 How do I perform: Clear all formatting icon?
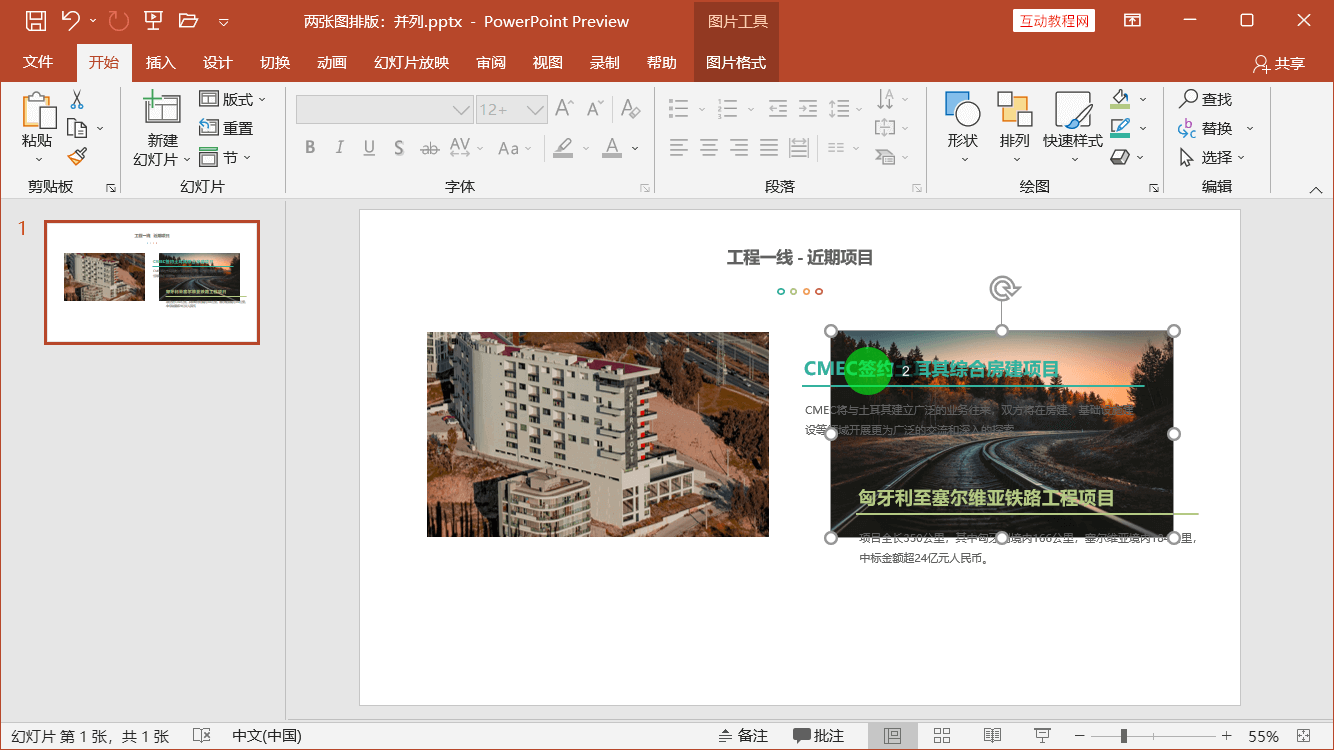point(629,109)
